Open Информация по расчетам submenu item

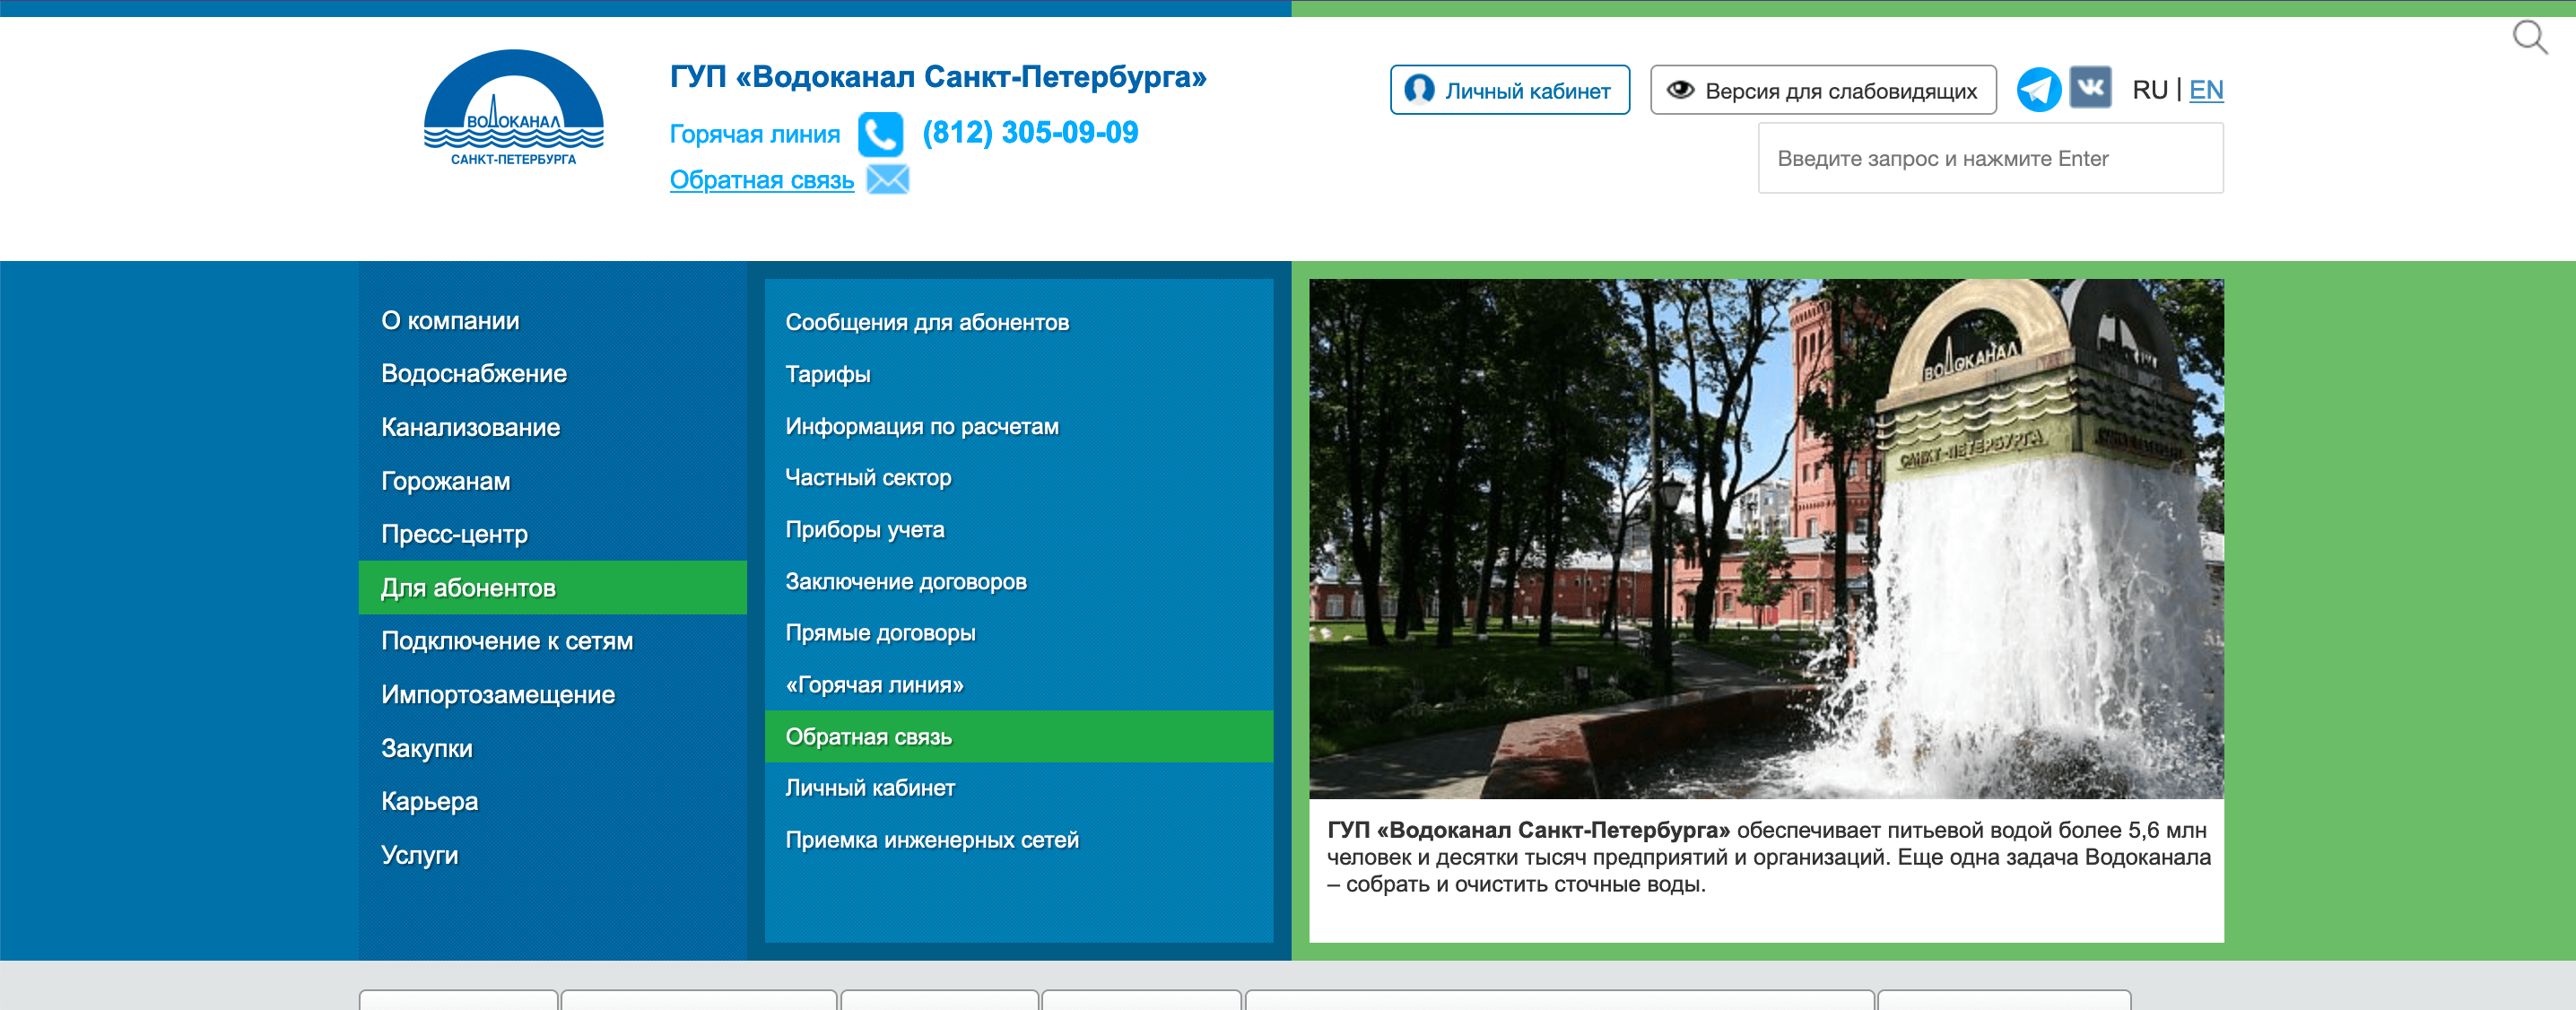click(921, 426)
